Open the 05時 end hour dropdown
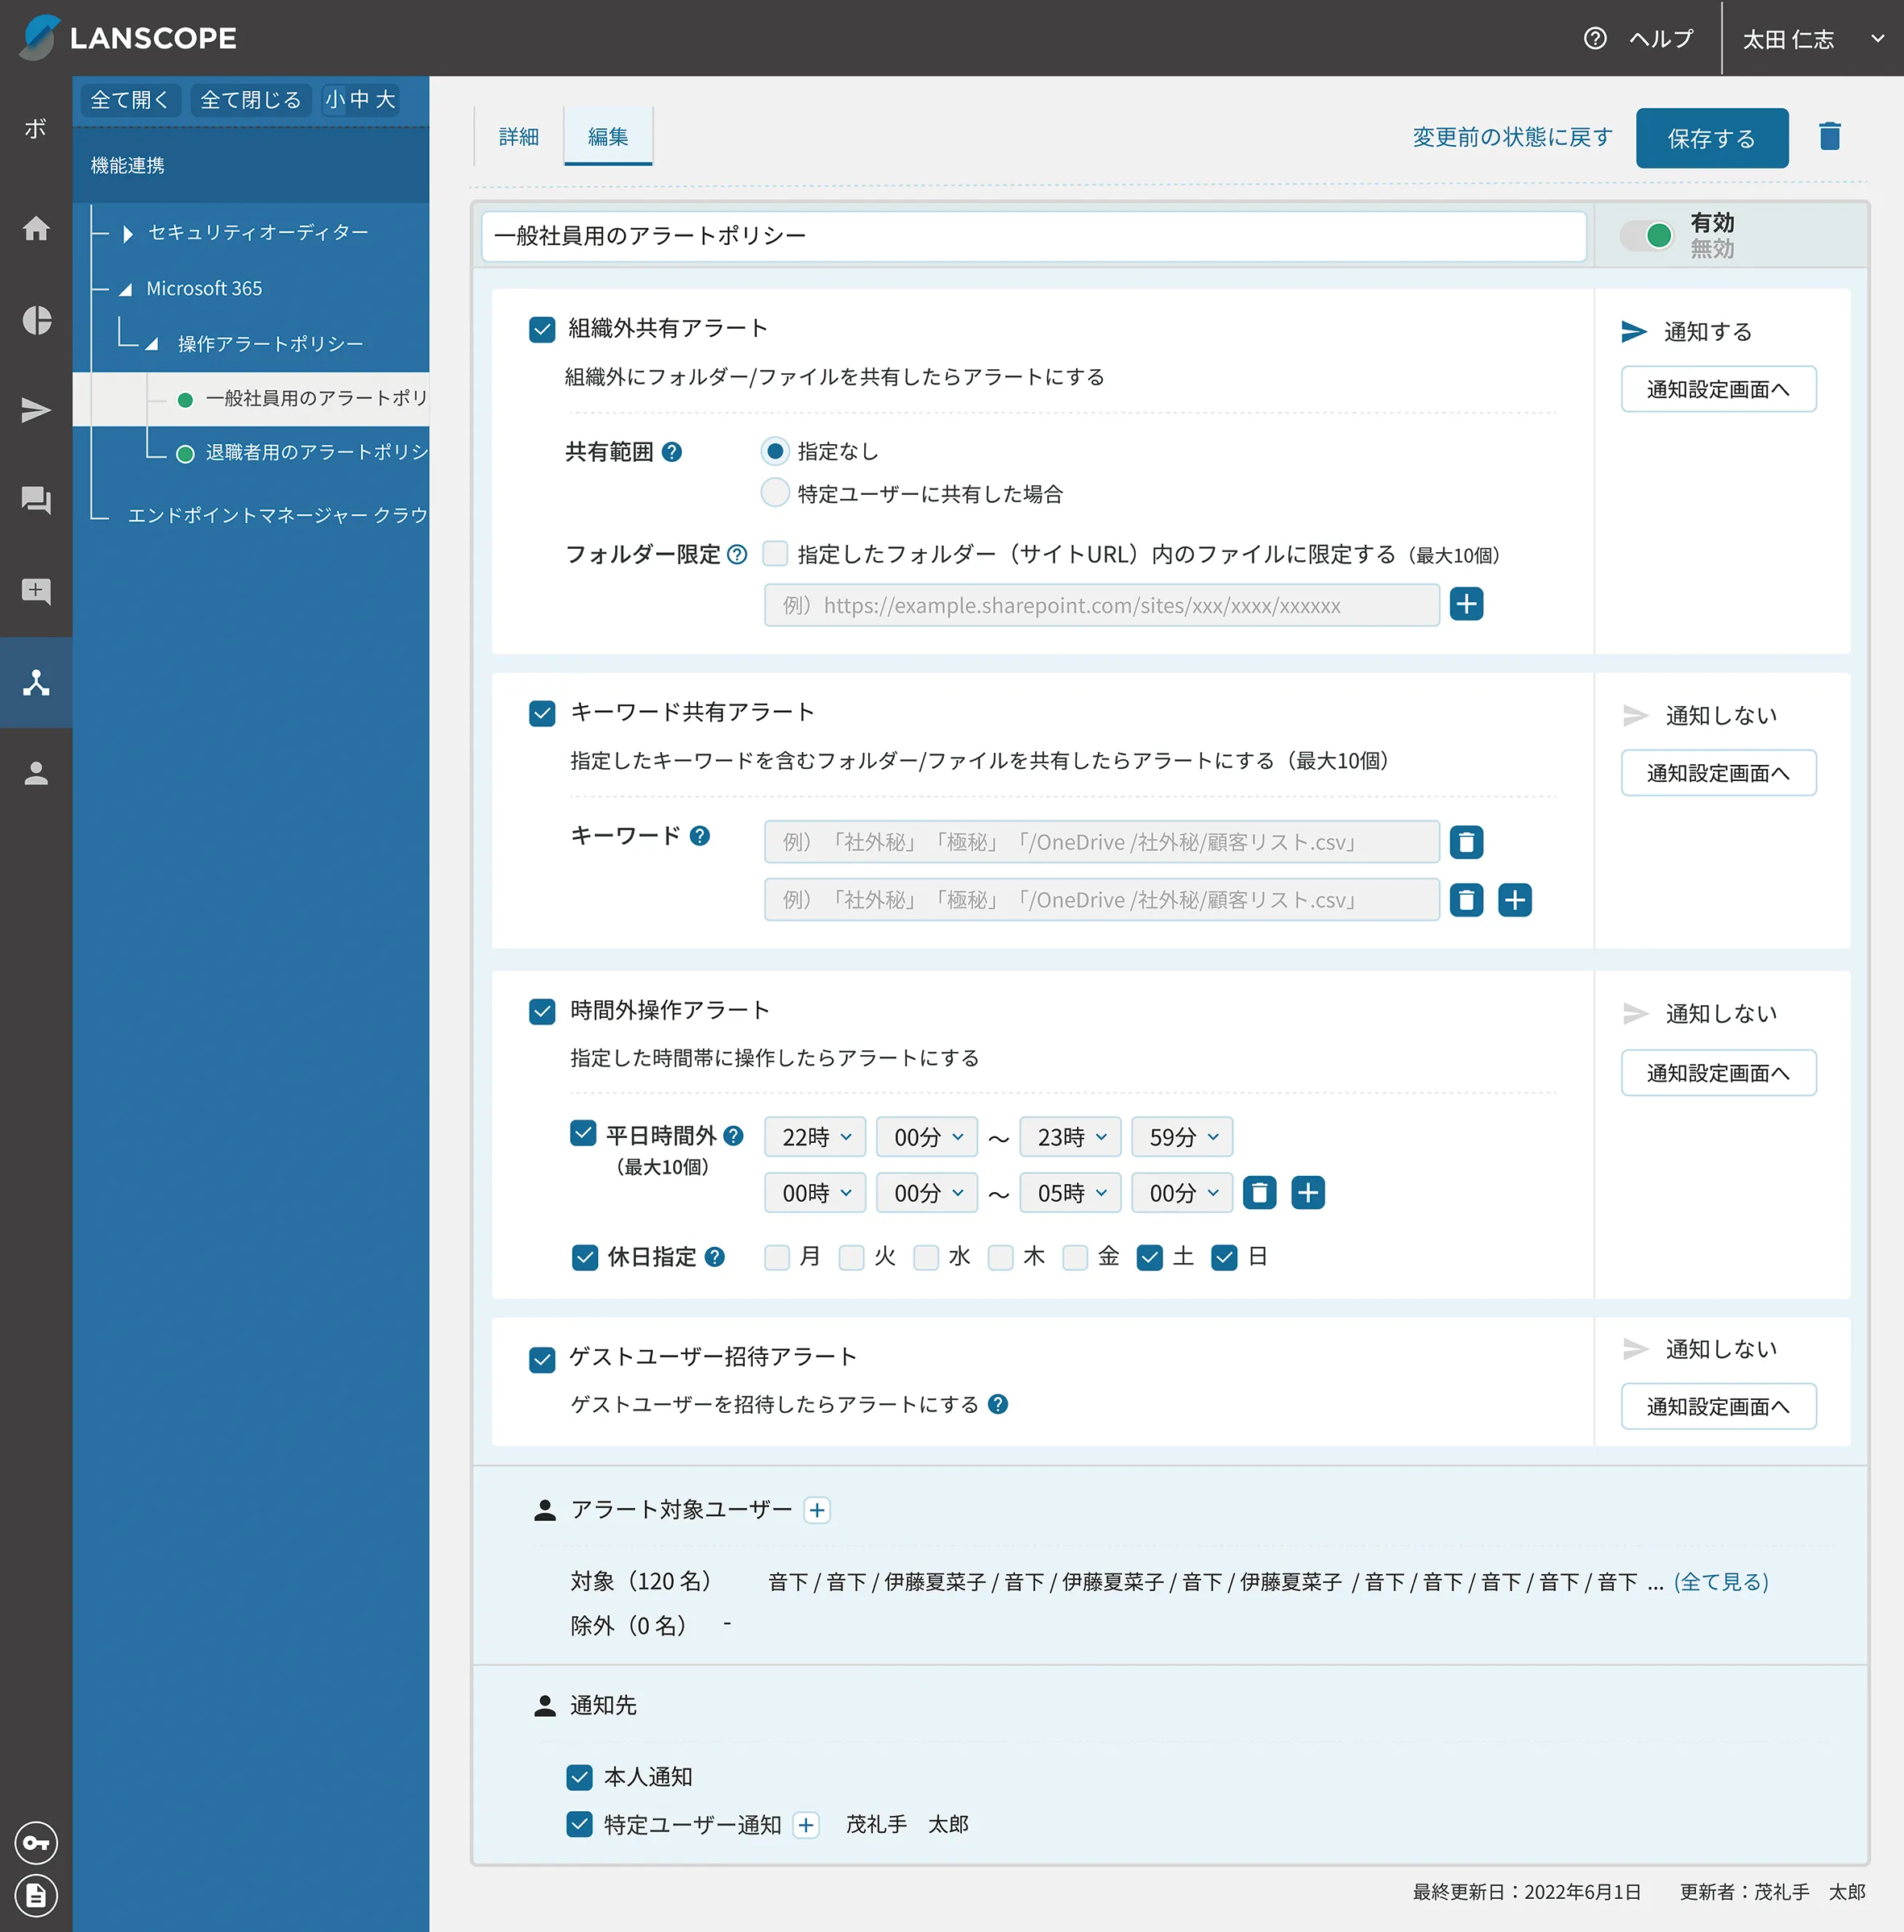Screen dimensions: 1904x1932 coord(1070,1193)
